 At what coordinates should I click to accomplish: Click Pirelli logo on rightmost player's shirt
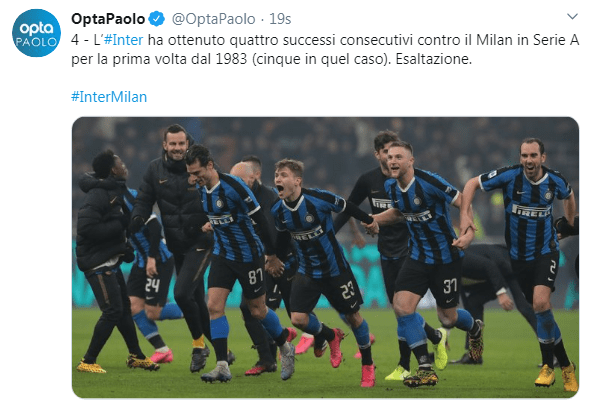531,211
